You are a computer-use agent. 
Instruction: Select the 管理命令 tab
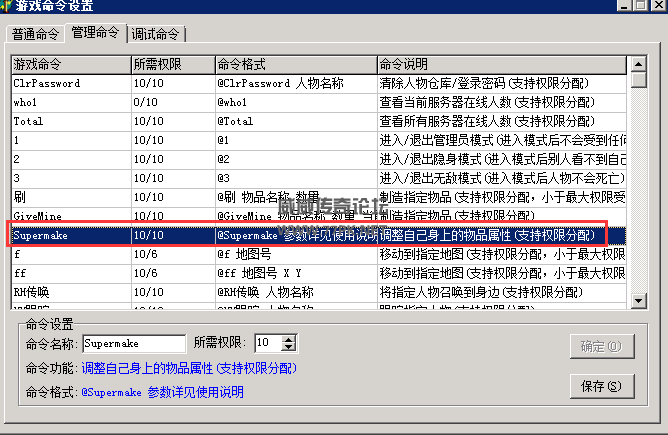pos(96,34)
